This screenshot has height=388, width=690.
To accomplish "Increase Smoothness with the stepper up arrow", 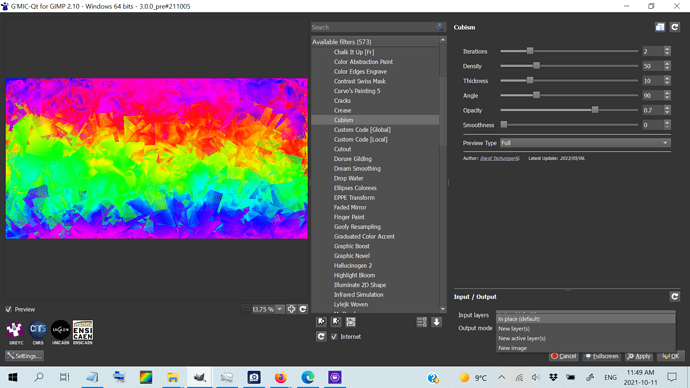I will tap(667, 122).
